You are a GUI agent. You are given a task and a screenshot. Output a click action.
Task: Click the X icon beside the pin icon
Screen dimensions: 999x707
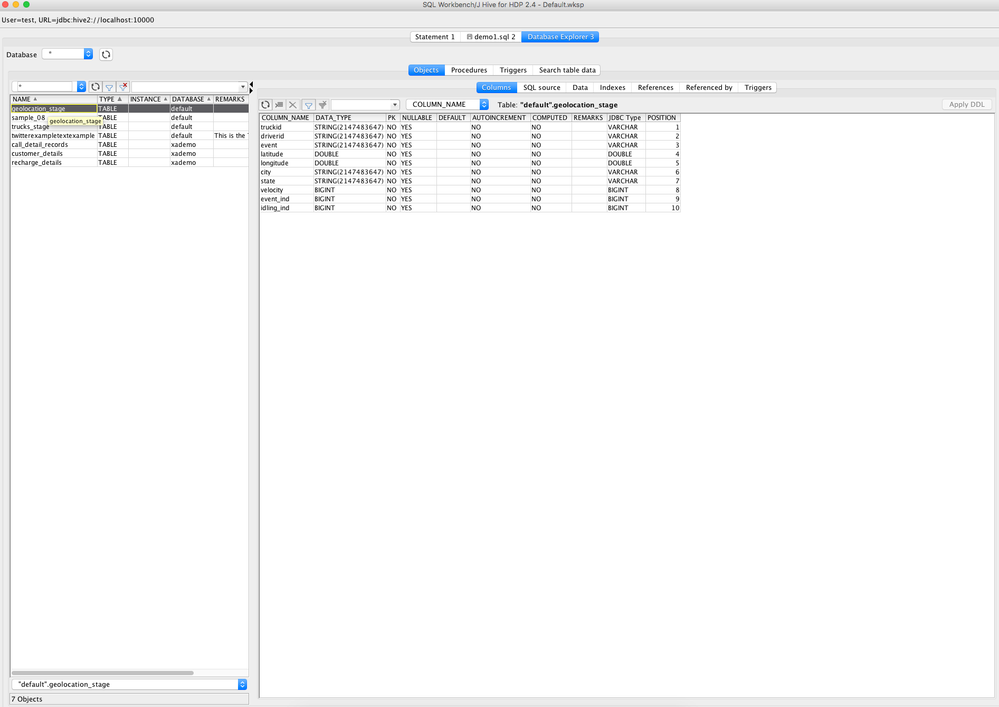(x=293, y=104)
